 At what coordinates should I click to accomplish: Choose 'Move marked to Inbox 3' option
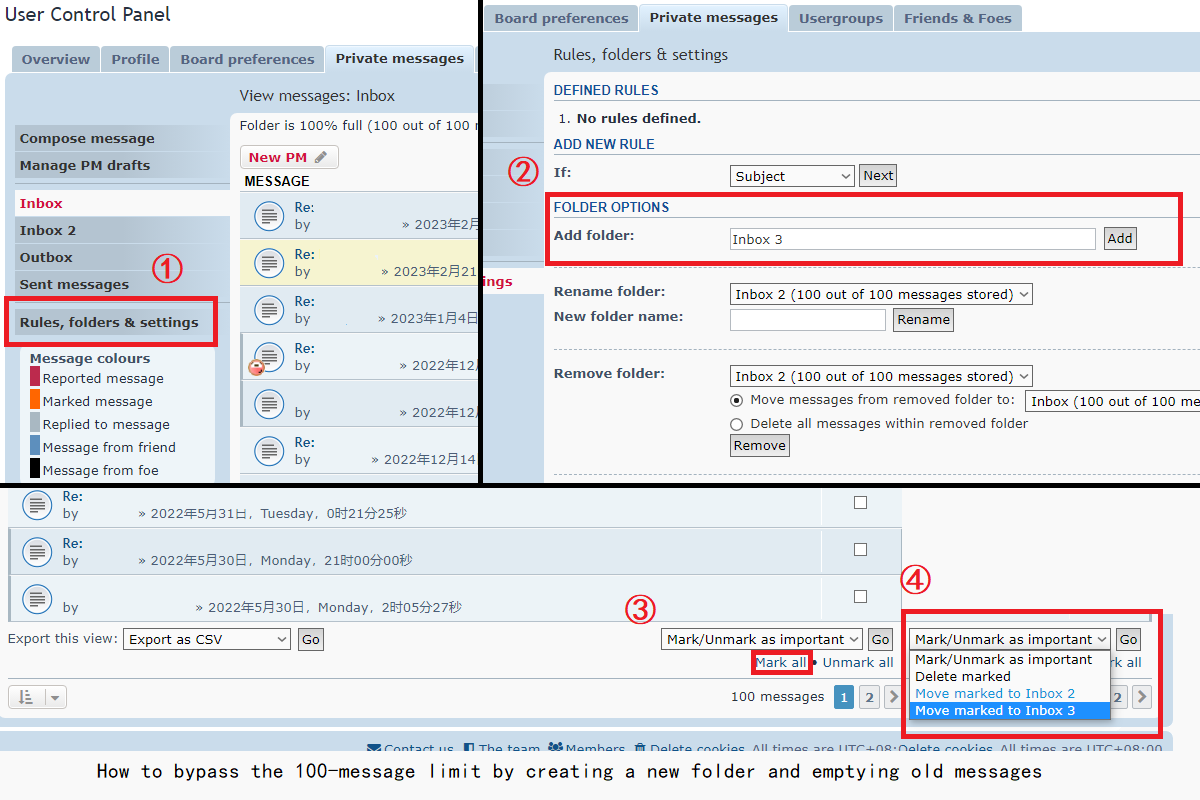[x=1010, y=711]
